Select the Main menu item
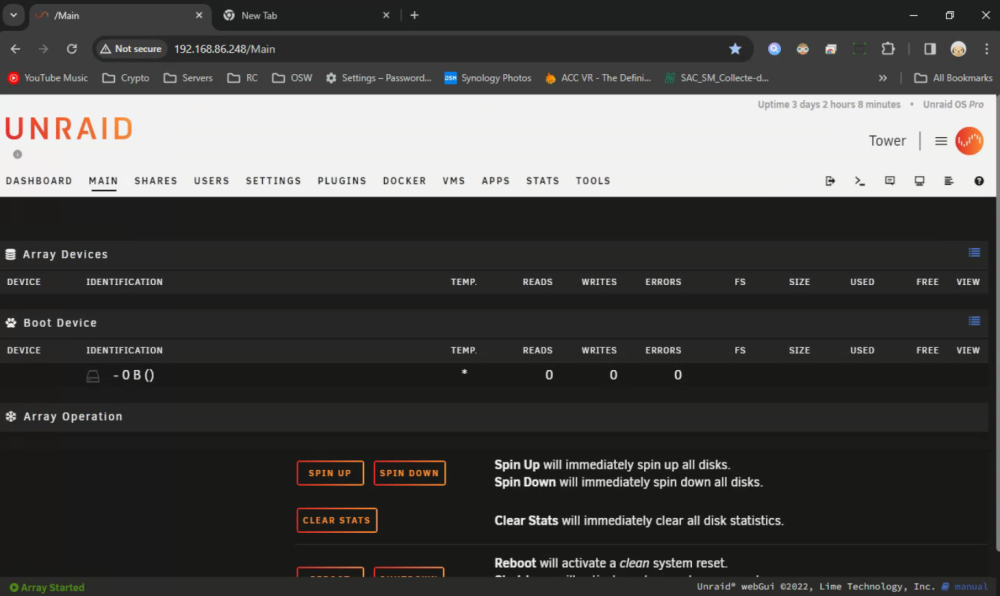The image size is (1000, 596). tap(103, 181)
